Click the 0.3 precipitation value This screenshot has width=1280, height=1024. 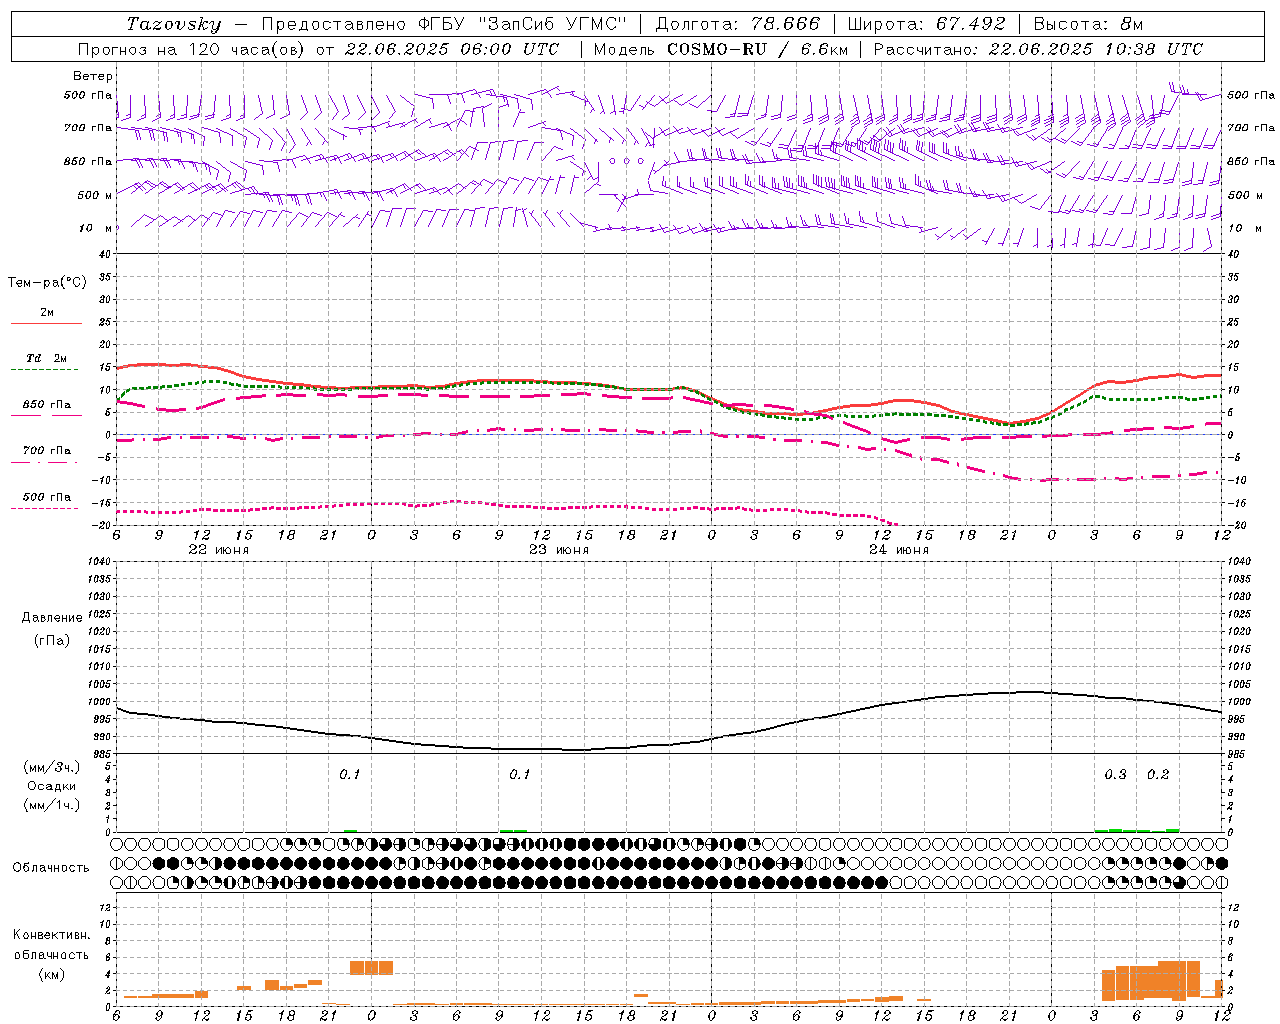pos(1115,774)
